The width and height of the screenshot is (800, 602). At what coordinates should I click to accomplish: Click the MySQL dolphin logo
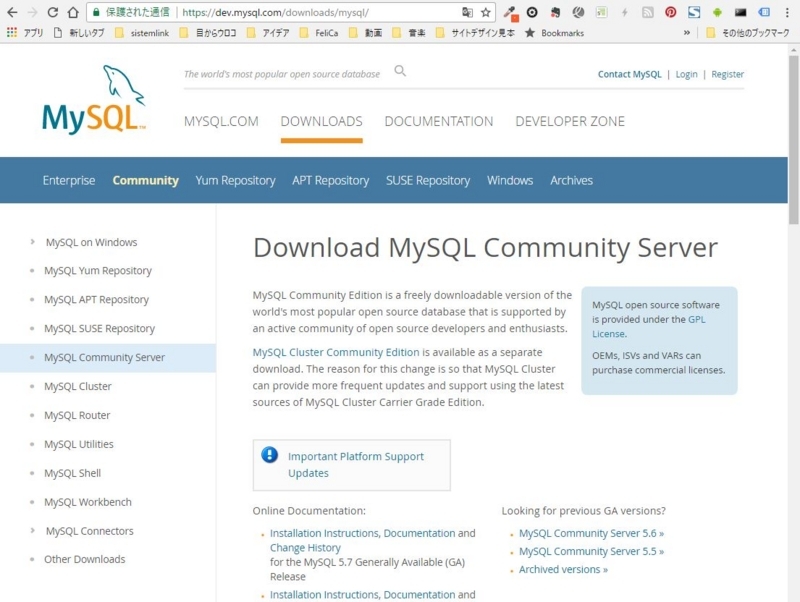94,99
